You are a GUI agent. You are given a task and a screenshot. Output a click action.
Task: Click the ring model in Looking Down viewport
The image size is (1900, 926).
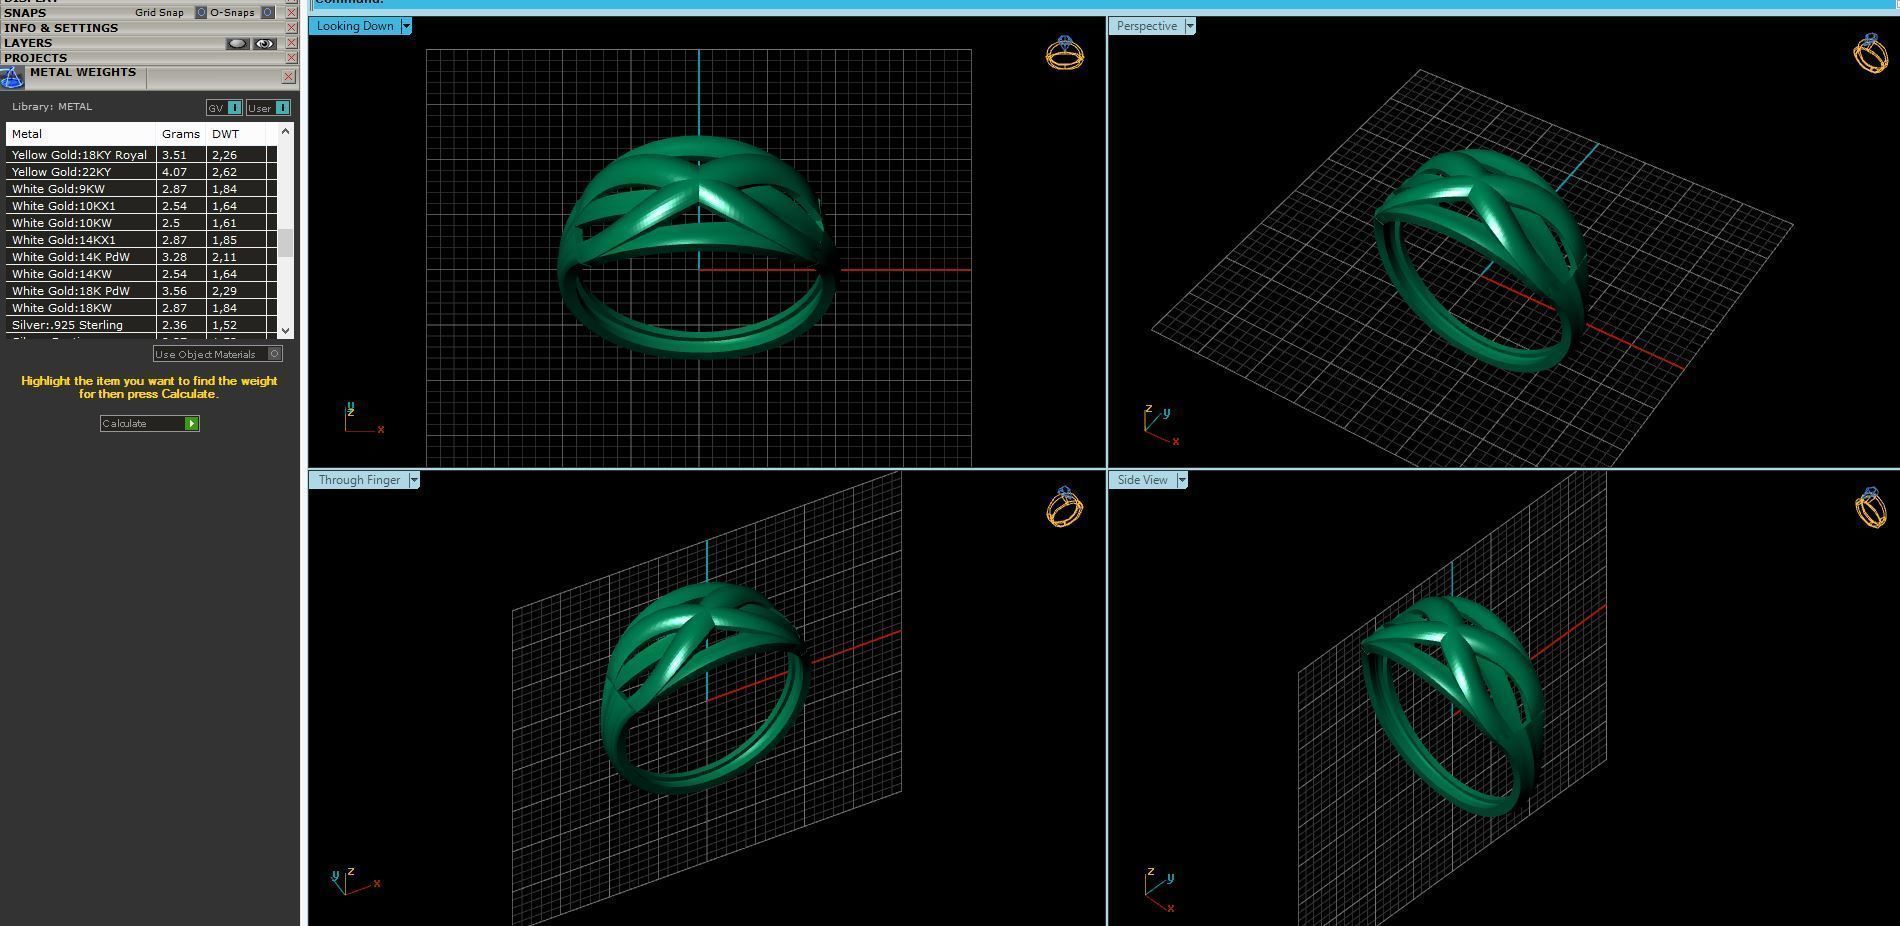click(x=697, y=246)
